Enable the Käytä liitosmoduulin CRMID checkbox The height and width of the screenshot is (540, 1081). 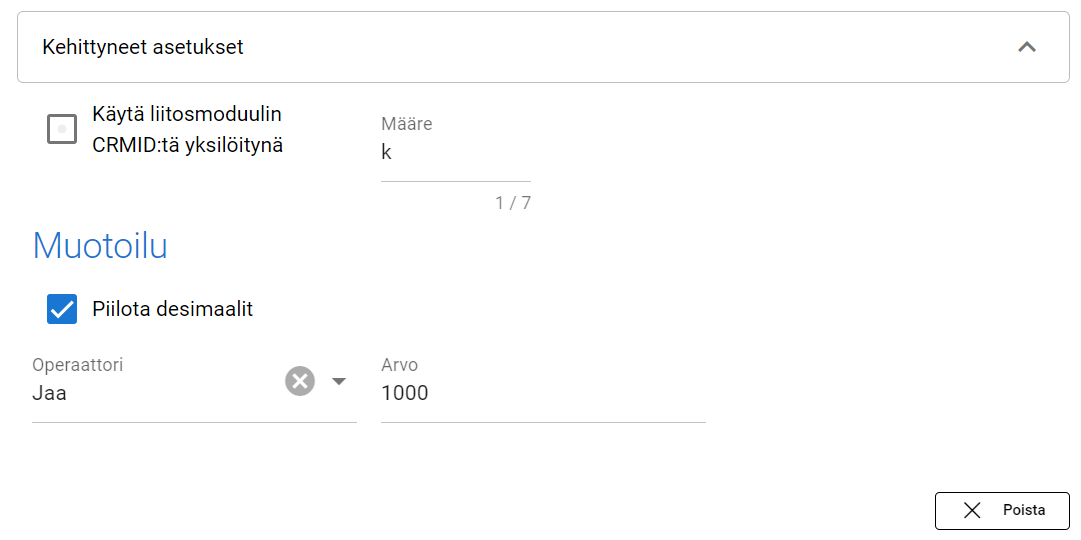(62, 129)
